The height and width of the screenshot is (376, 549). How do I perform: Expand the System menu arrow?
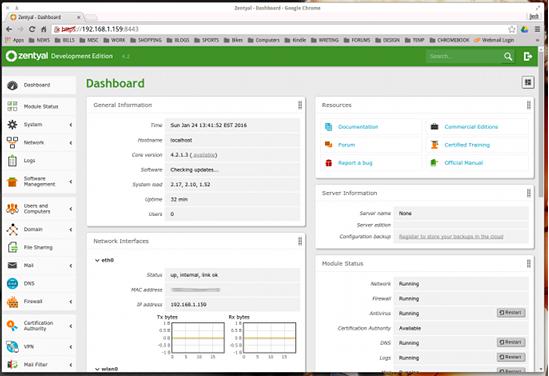[x=71, y=125]
